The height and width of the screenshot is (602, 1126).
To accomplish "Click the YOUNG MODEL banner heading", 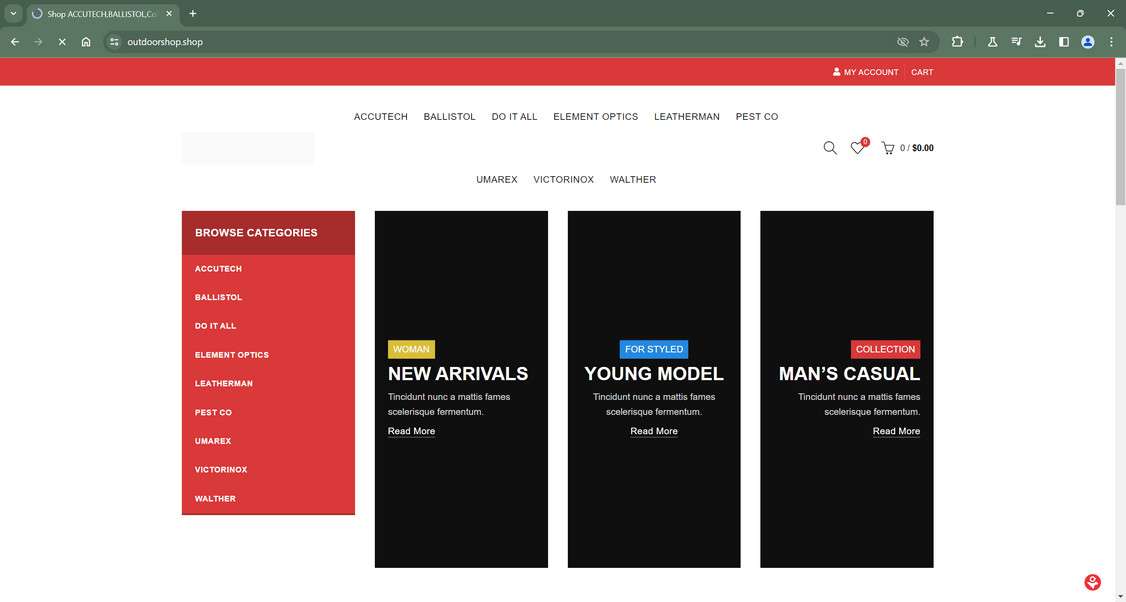I will tap(654, 374).
